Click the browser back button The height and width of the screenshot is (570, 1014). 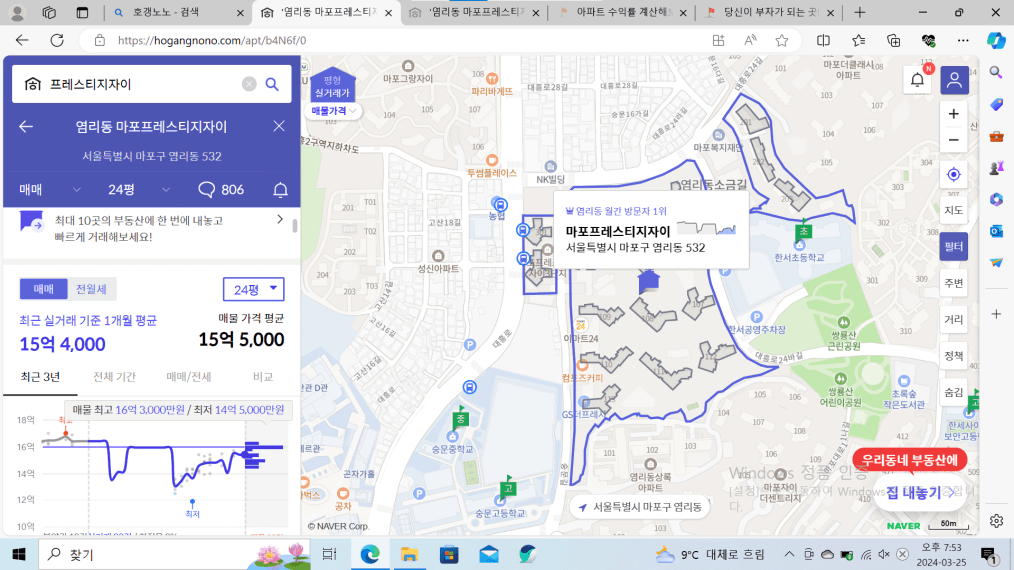coord(22,40)
